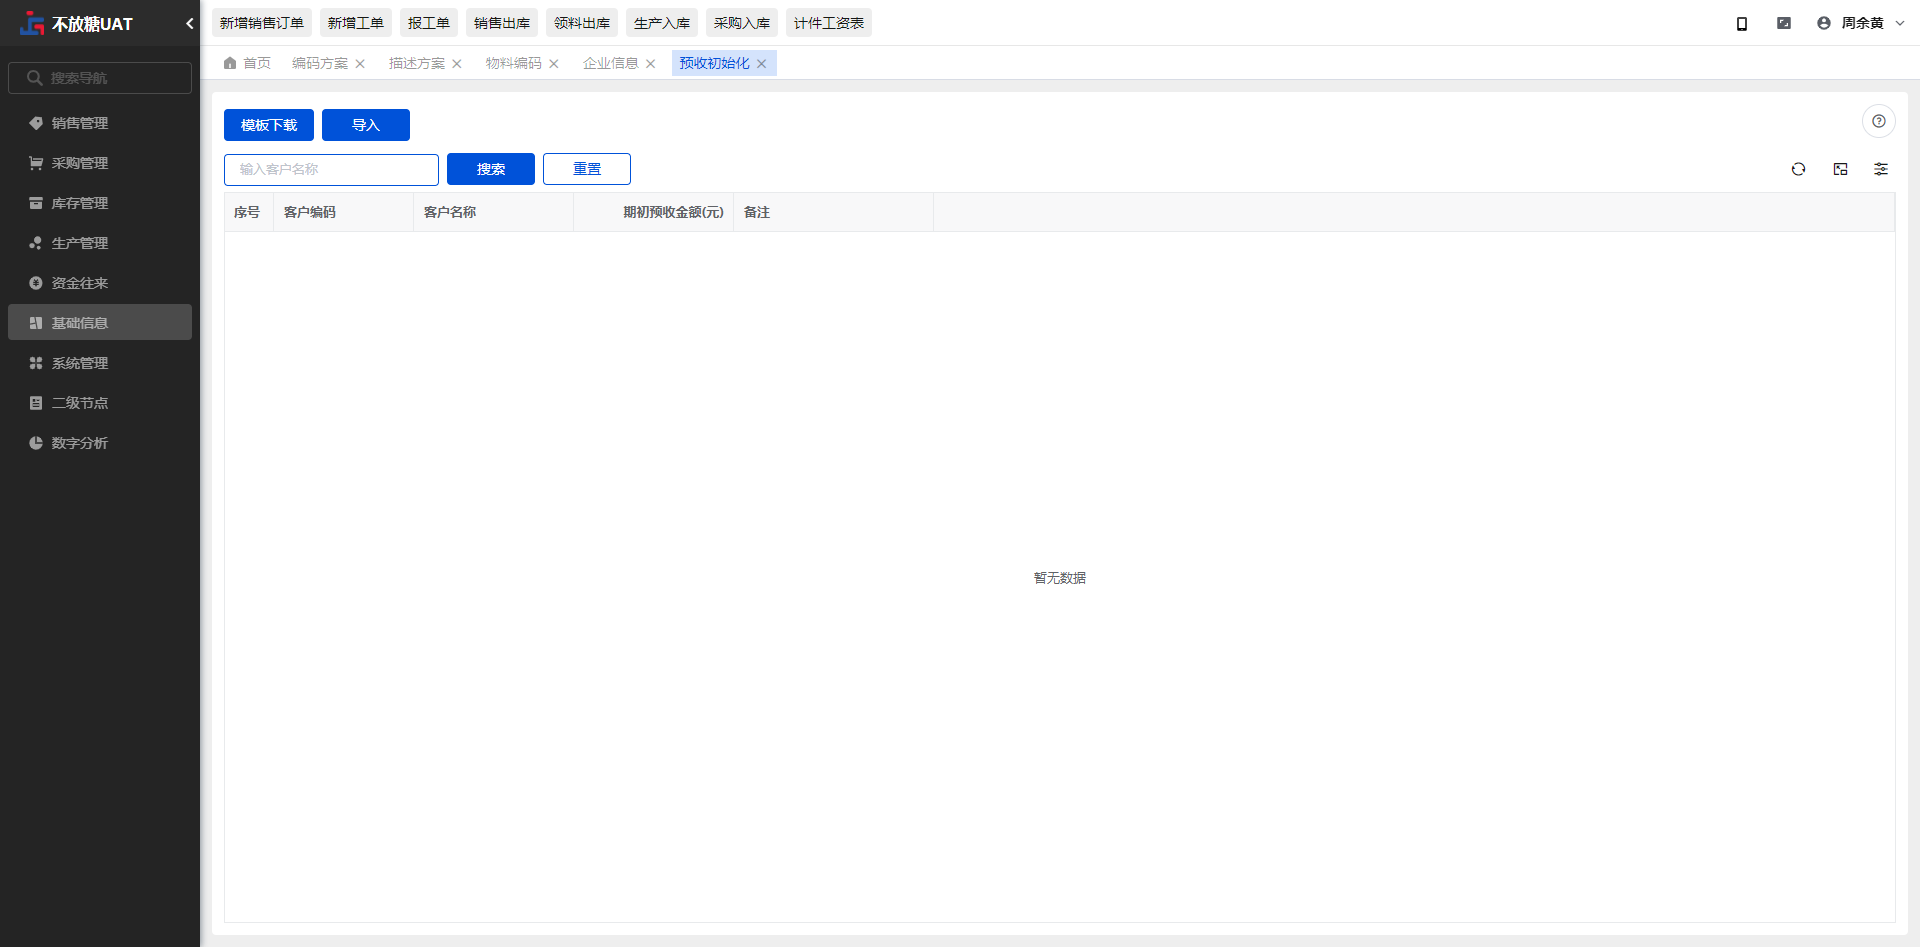Click the 重置 button
The width and height of the screenshot is (1920, 947).
click(x=587, y=169)
